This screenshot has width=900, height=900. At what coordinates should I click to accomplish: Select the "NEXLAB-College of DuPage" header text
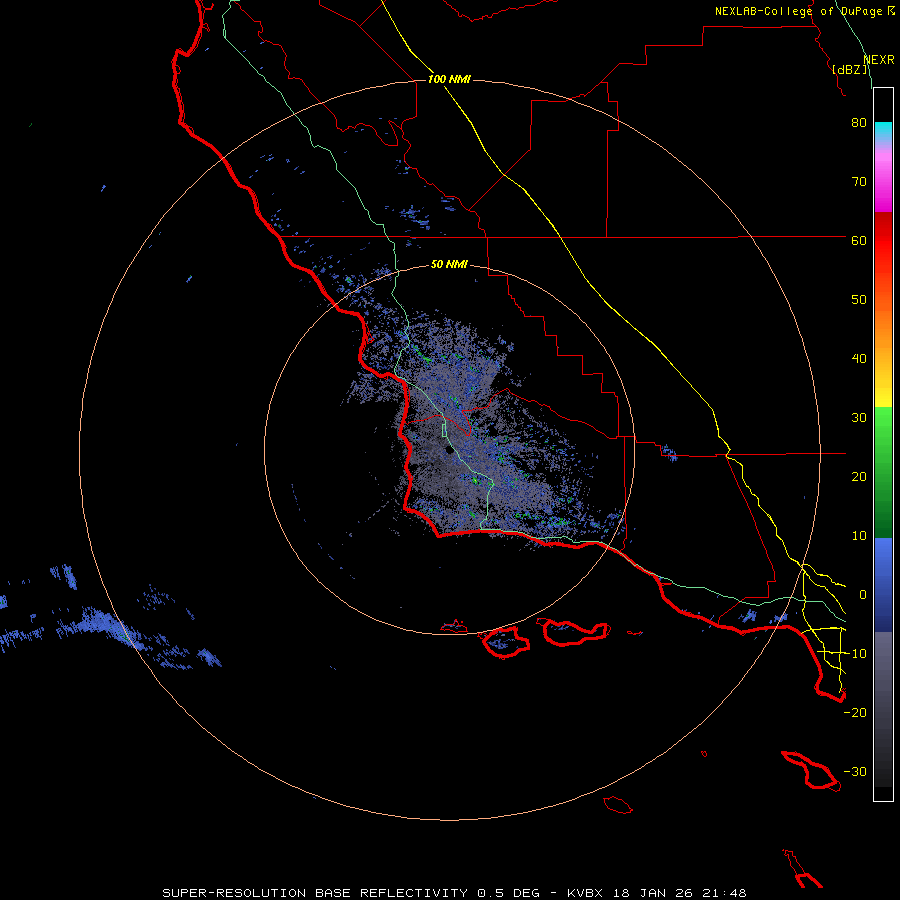[800, 11]
